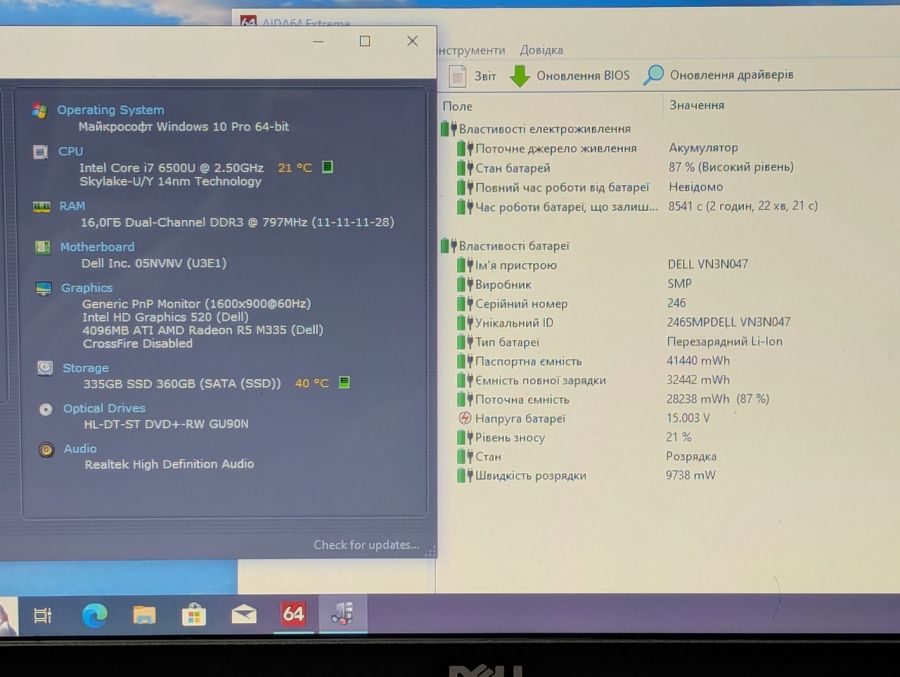Open the Motherboard section link
Viewport: 900px width, 677px height.
pyautogui.click(x=98, y=247)
